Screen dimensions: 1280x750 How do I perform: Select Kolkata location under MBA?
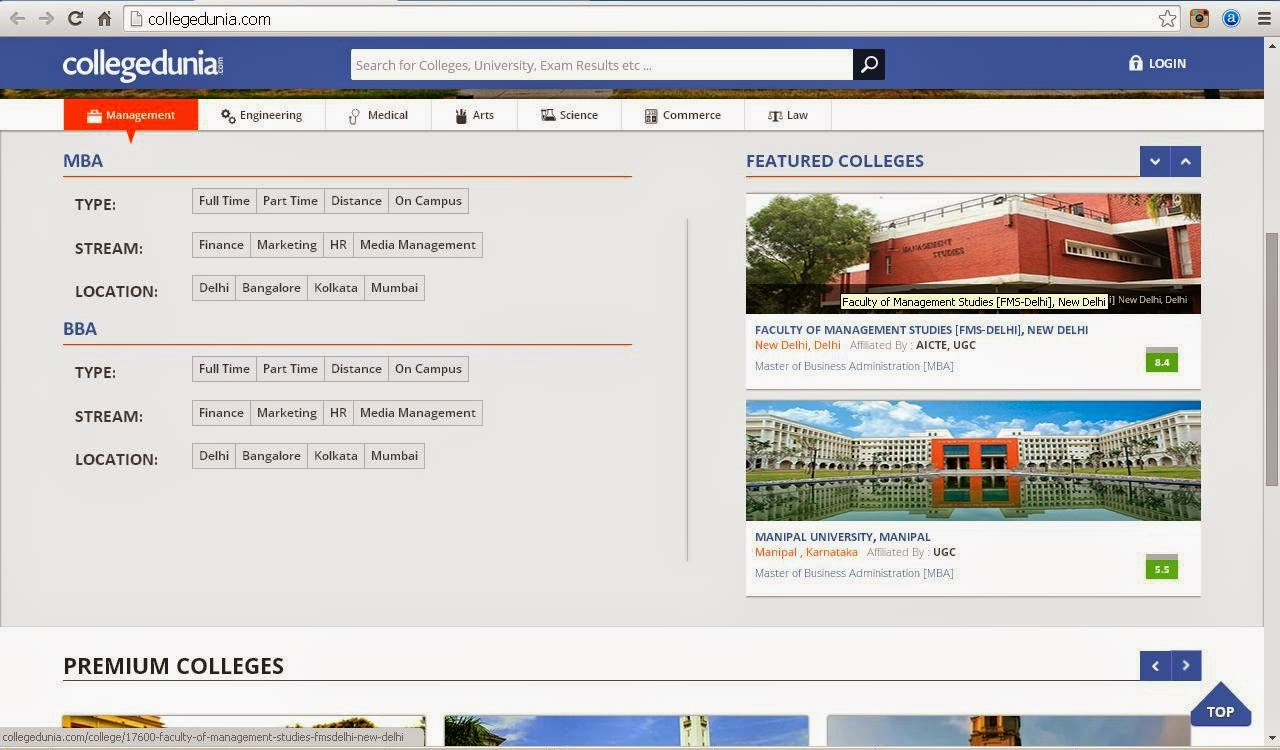pos(336,288)
